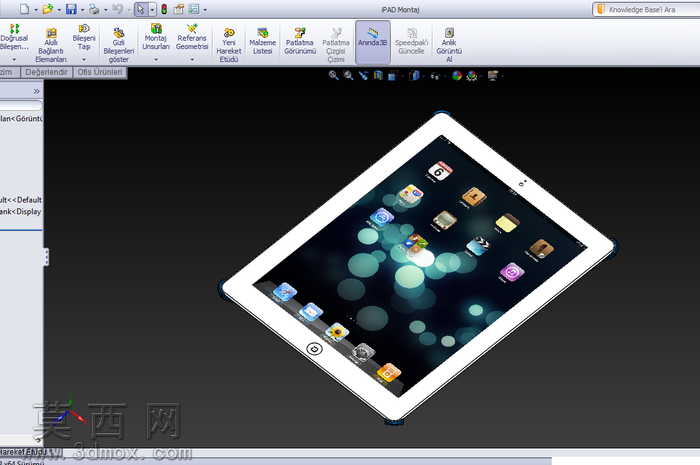Image resolution: width=700 pixels, height=465 pixels.
Task: Open the View Settings monitor icon
Action: tap(493, 76)
